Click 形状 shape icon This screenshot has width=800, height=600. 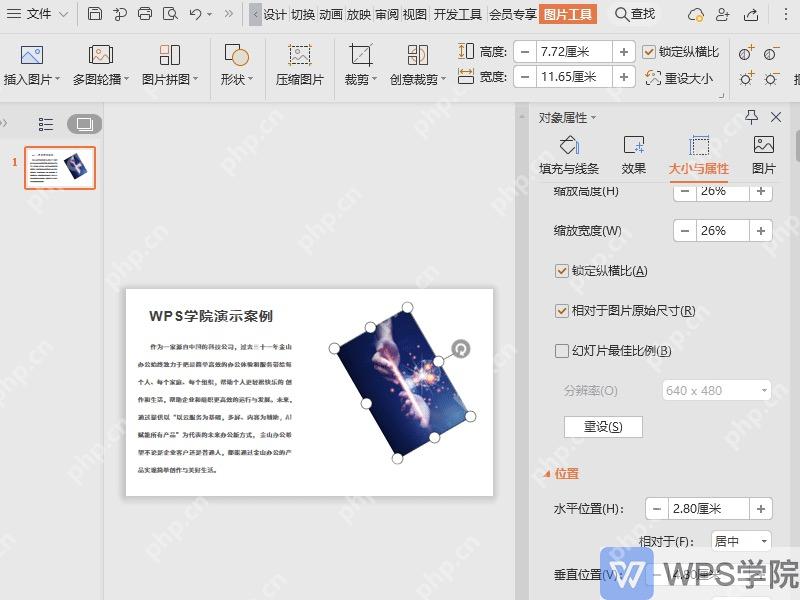point(236,55)
